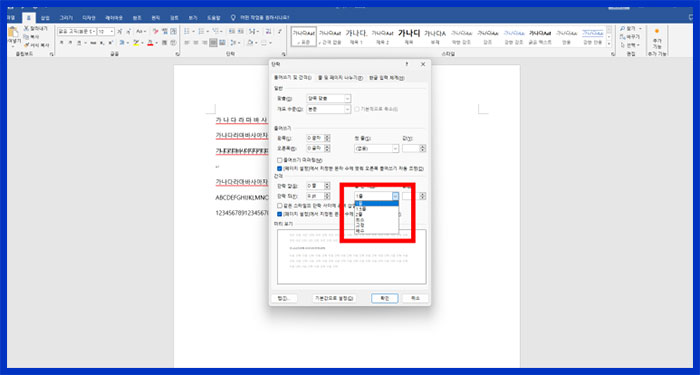Click the Clear All Formatting eraser icon
The height and width of the screenshot is (375, 700).
156,31
